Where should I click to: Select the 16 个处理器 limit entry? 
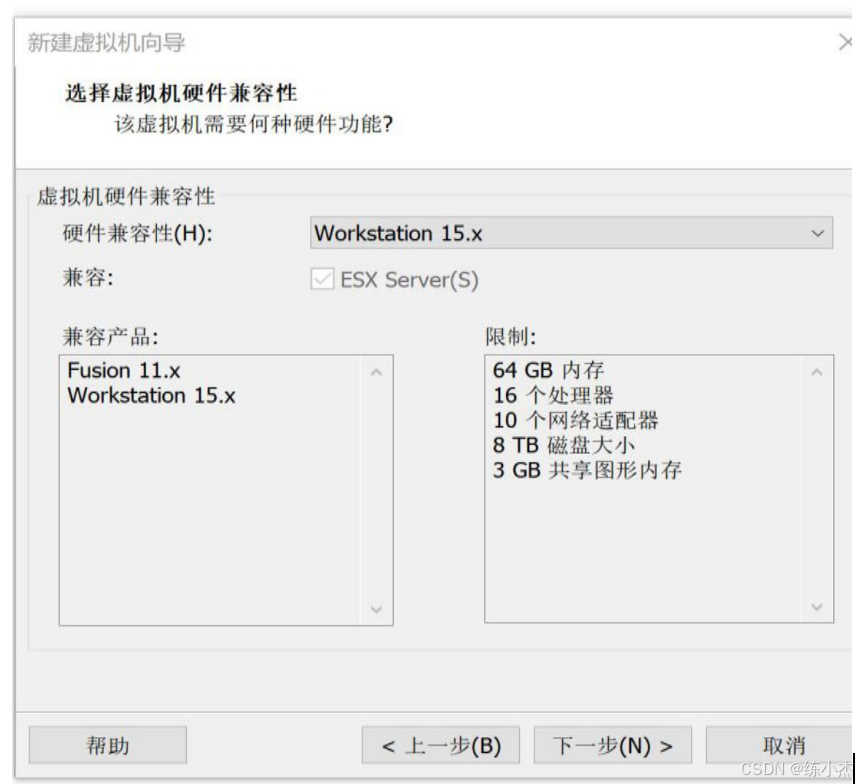click(x=553, y=396)
